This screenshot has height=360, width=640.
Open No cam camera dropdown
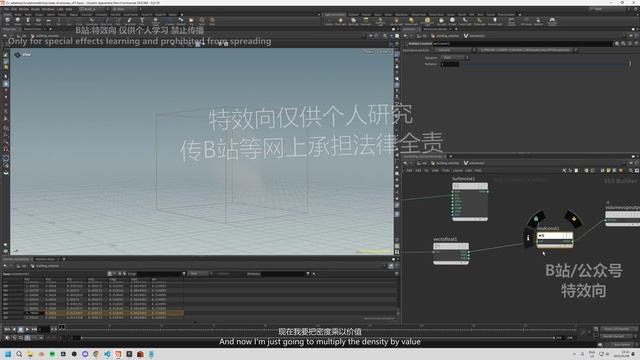[x=384, y=52]
